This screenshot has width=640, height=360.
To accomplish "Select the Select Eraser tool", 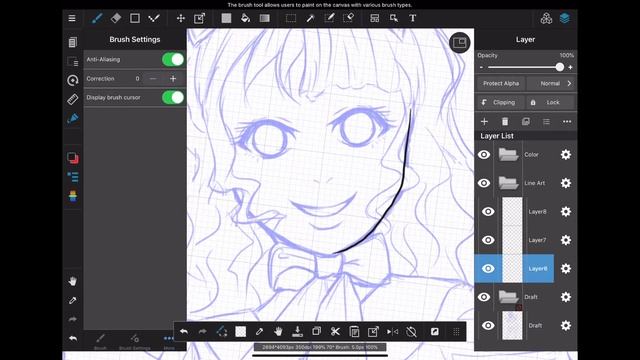I will (349, 18).
